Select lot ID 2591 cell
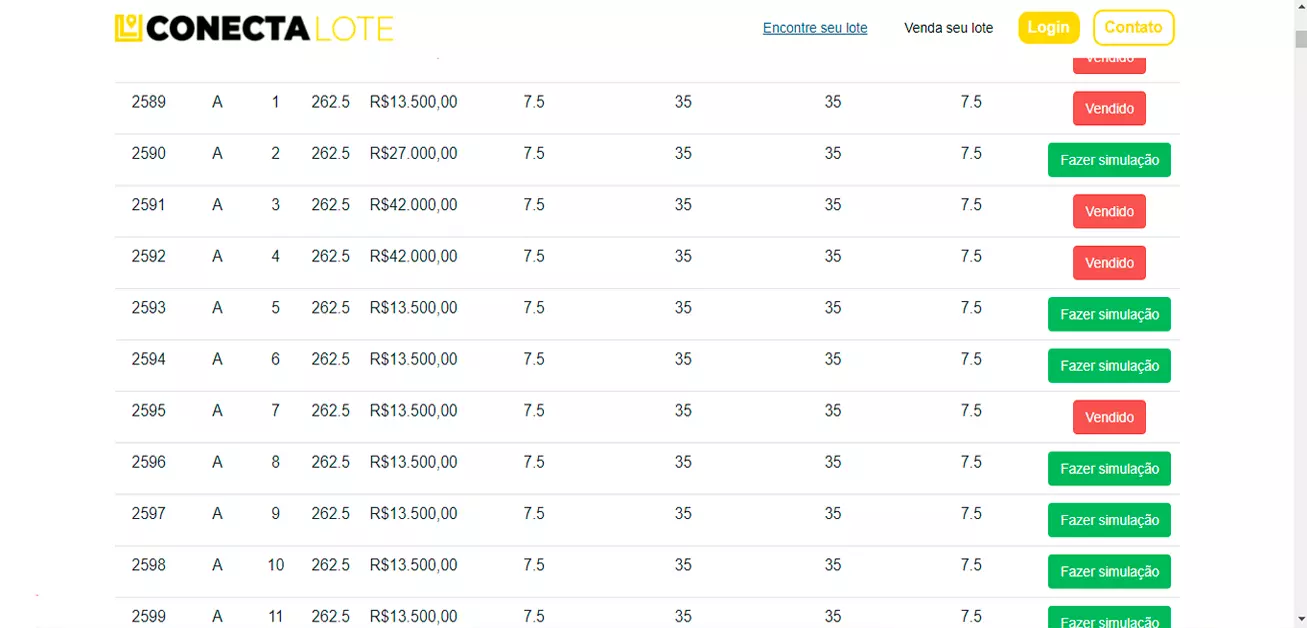1307x628 pixels. pyautogui.click(x=149, y=205)
